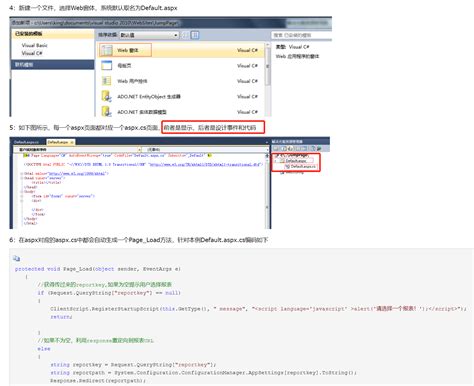
Task: Click the template list vertical scrollbar
Action: 267,79
